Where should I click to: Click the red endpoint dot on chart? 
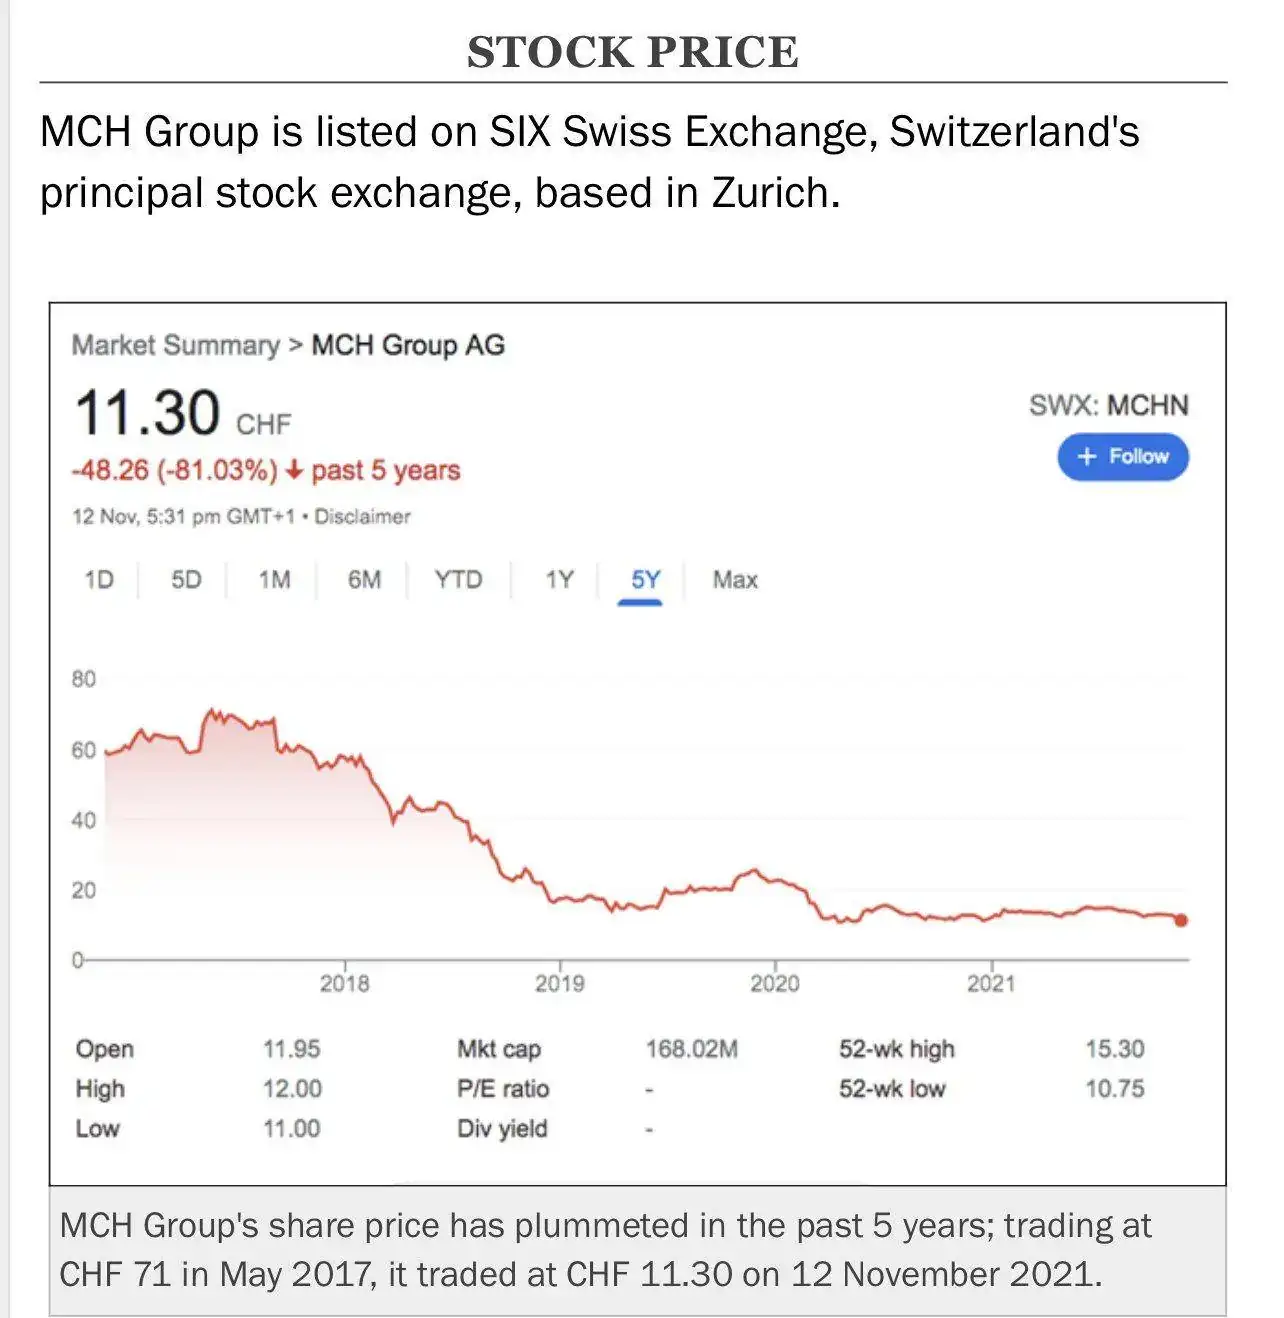click(1181, 920)
